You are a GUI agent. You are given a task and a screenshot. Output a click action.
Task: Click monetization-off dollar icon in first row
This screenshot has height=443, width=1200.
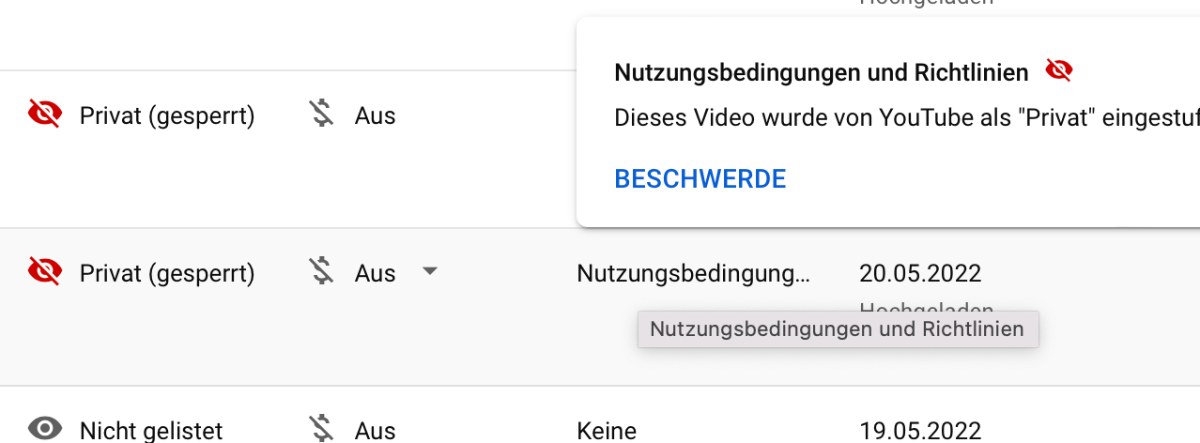pos(321,116)
